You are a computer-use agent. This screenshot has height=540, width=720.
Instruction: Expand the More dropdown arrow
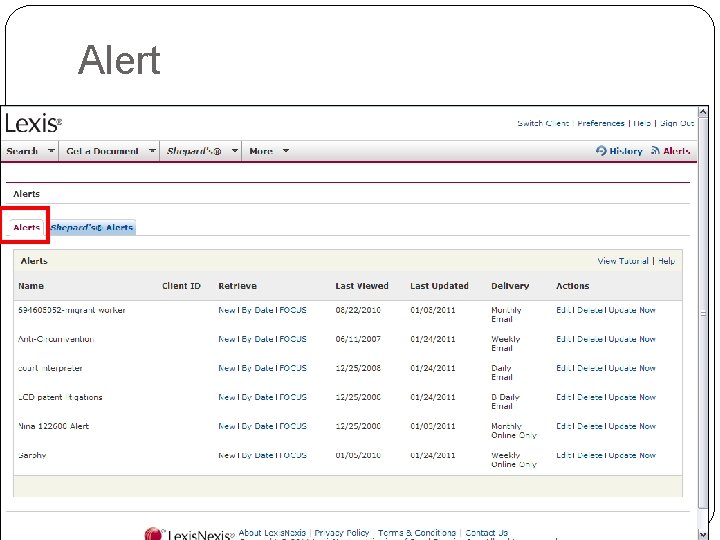pos(286,151)
